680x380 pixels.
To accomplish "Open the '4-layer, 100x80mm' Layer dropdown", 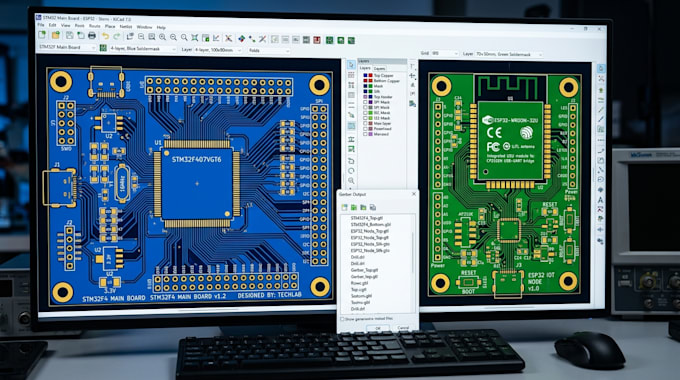I will click(x=217, y=50).
